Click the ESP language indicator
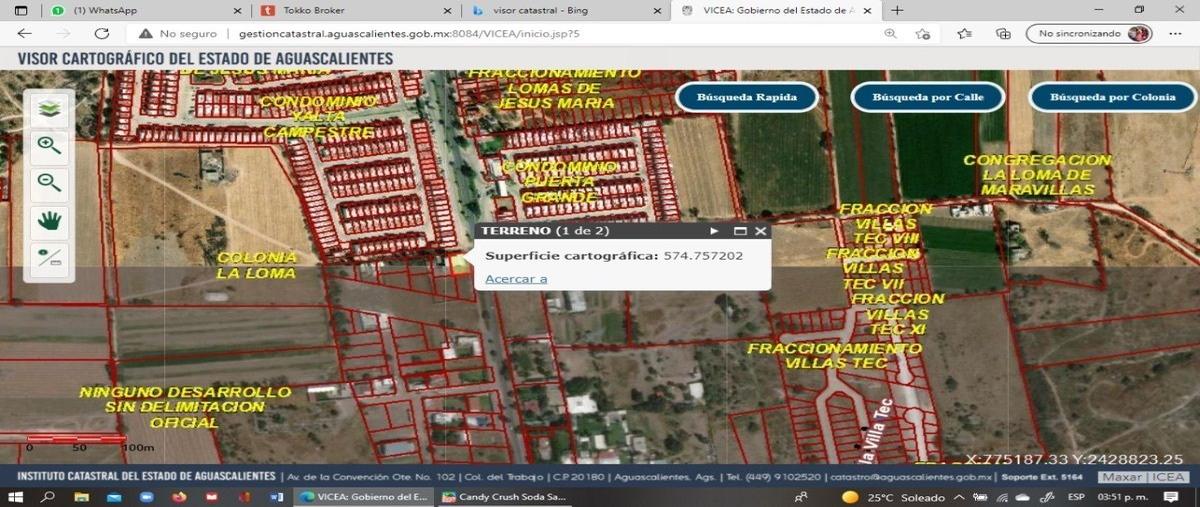This screenshot has height=507, width=1200. click(1076, 497)
